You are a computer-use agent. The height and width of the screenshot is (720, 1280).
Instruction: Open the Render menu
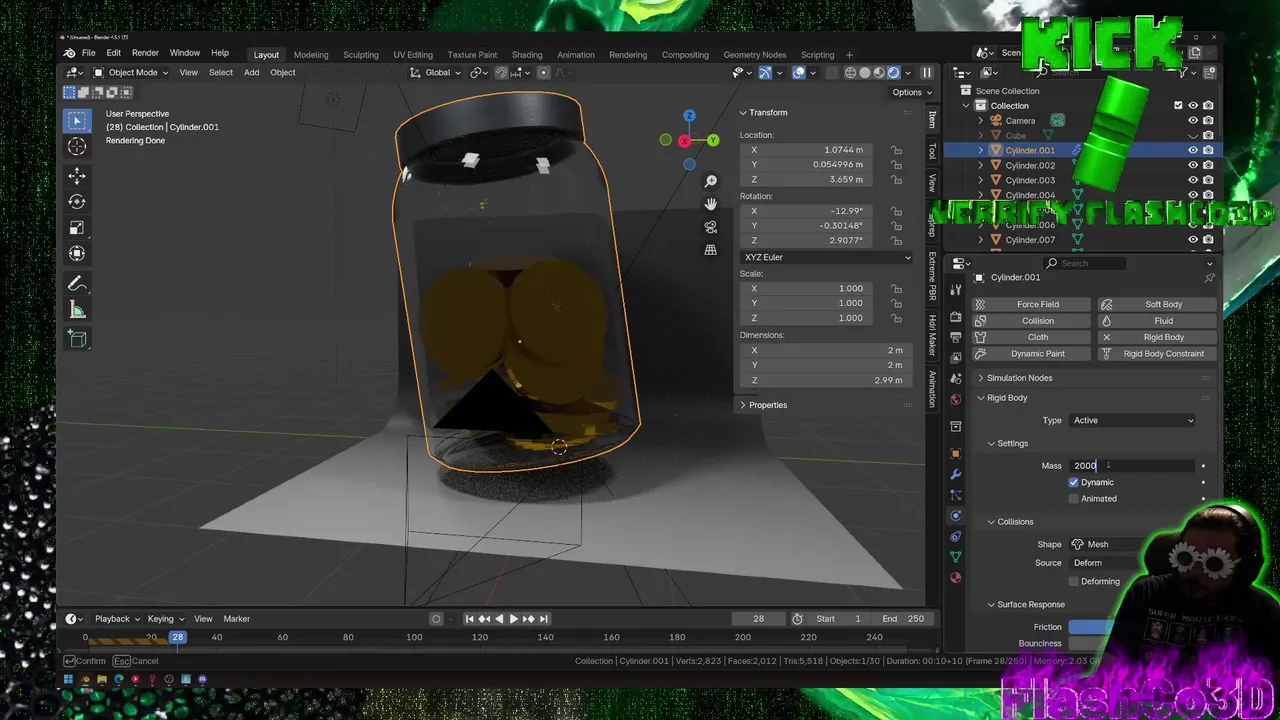145,53
